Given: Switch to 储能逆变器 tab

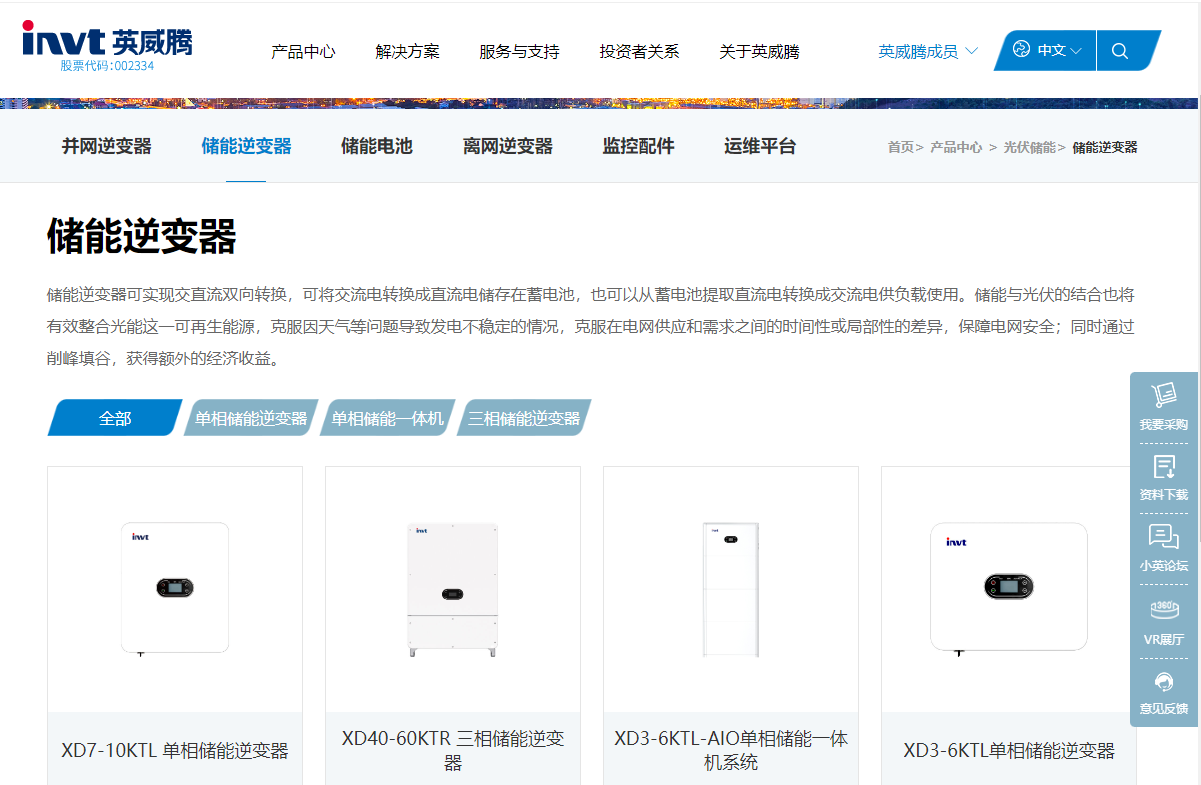Looking at the screenshot, I should pyautogui.click(x=246, y=146).
